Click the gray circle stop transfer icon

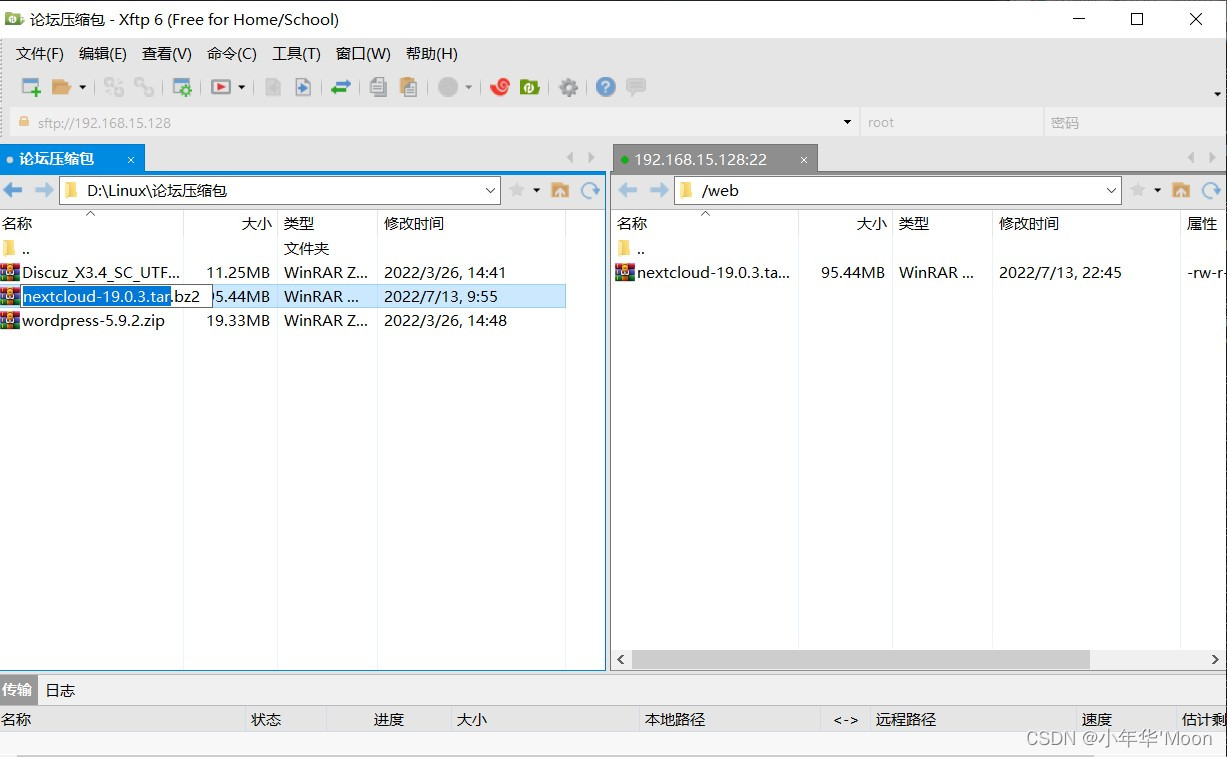point(448,87)
